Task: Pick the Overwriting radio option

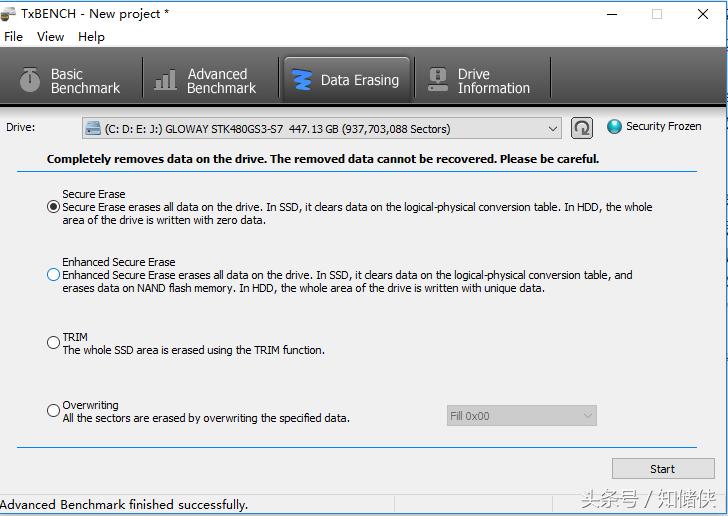Action: (x=54, y=411)
